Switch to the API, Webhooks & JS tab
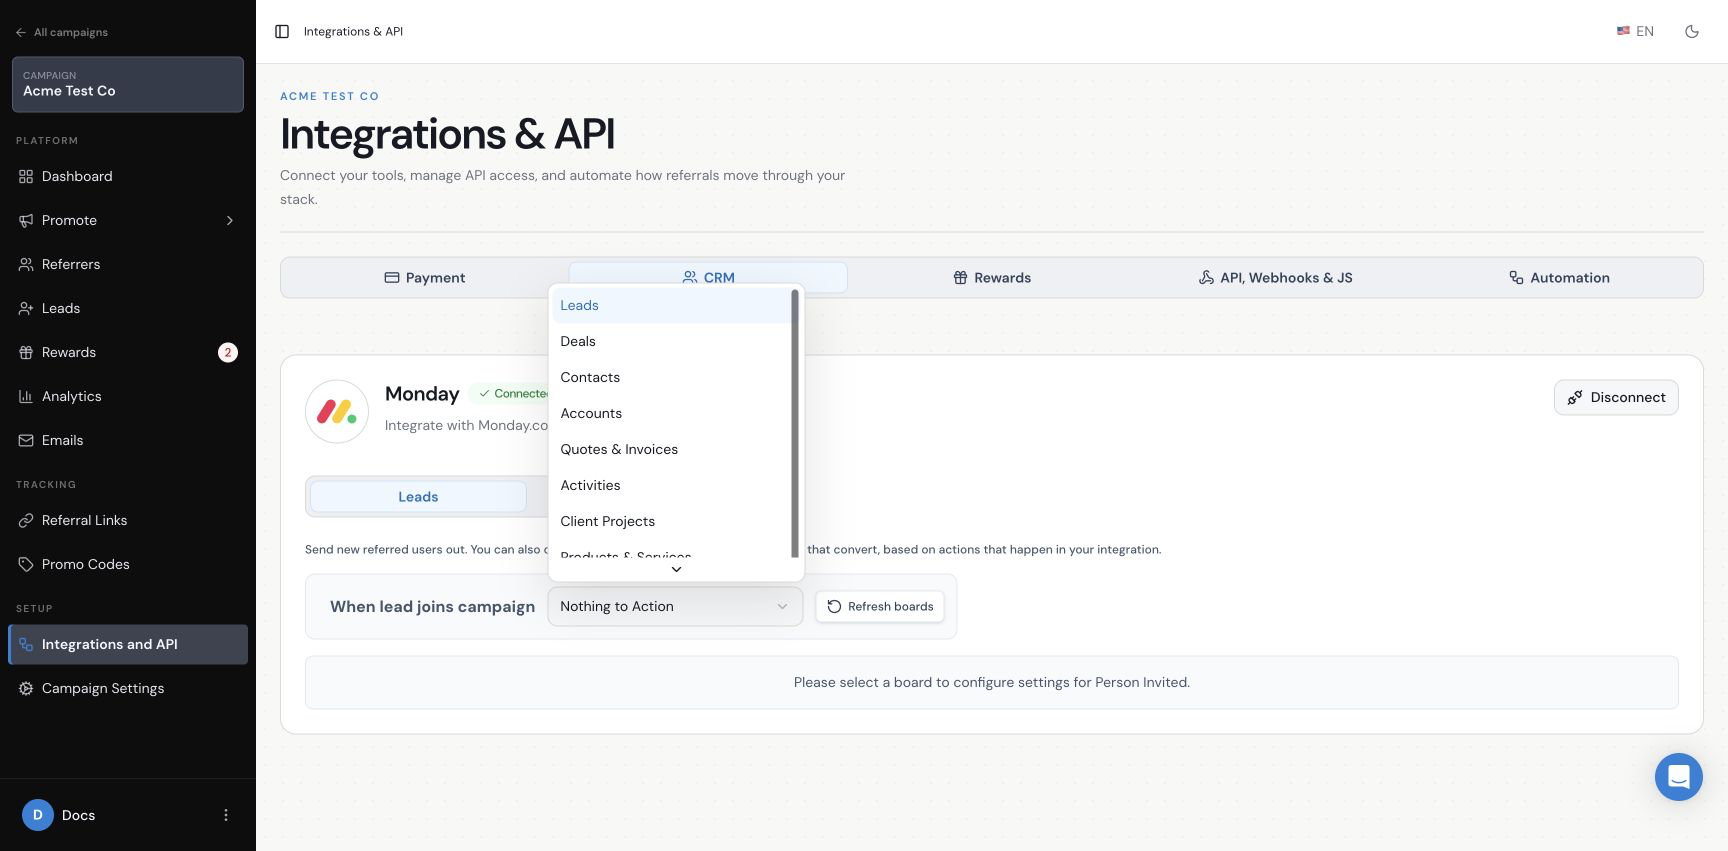Viewport: 1728px width, 851px height. 1275,277
